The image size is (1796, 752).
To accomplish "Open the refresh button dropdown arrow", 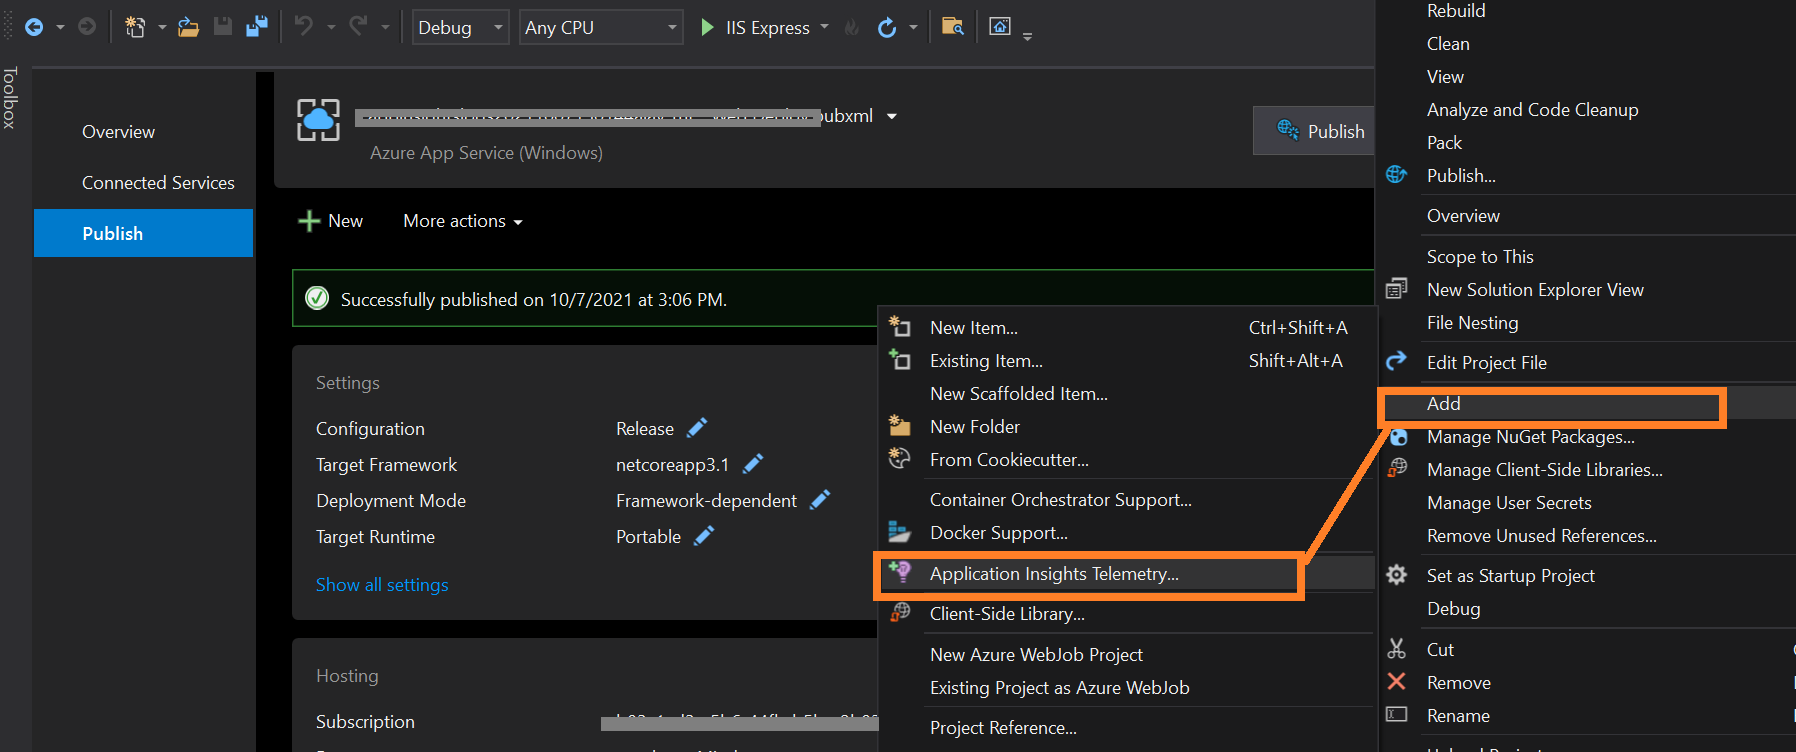I will pos(914,27).
